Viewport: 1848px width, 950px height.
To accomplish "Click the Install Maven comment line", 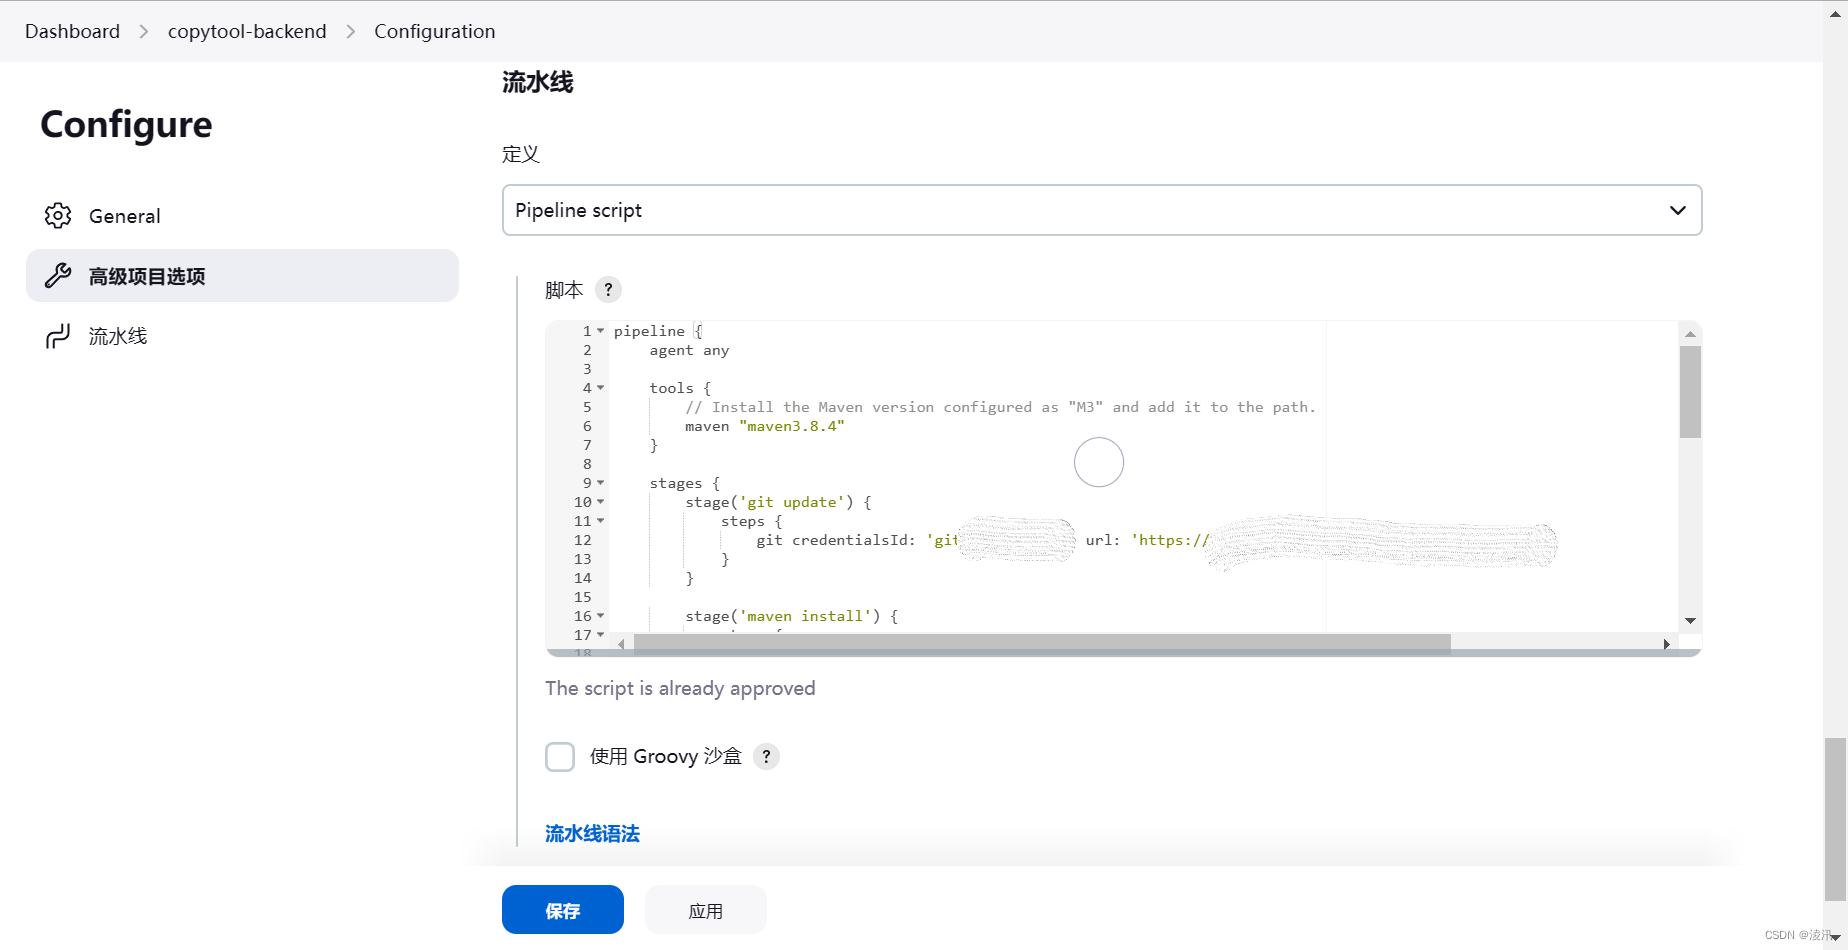I will coord(1000,407).
